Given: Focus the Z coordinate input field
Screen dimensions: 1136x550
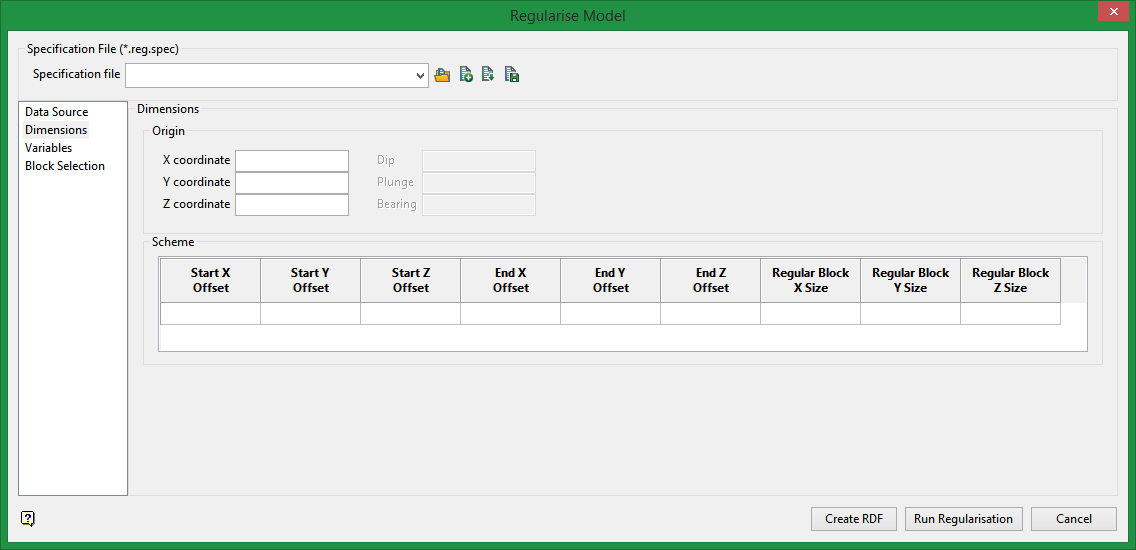Looking at the screenshot, I should [292, 204].
